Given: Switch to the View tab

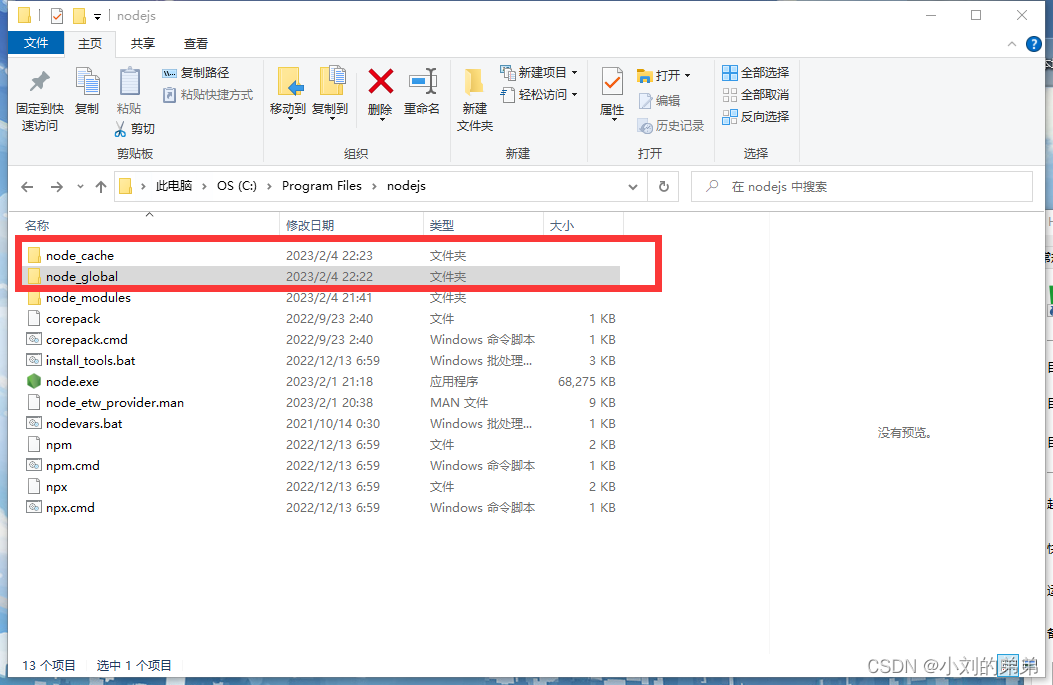Looking at the screenshot, I should point(195,44).
